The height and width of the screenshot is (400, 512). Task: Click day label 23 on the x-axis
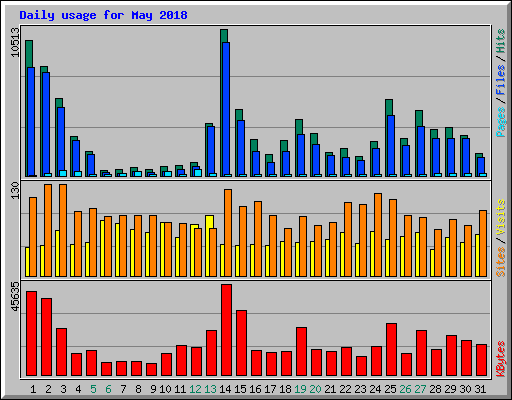pyautogui.click(x=360, y=389)
